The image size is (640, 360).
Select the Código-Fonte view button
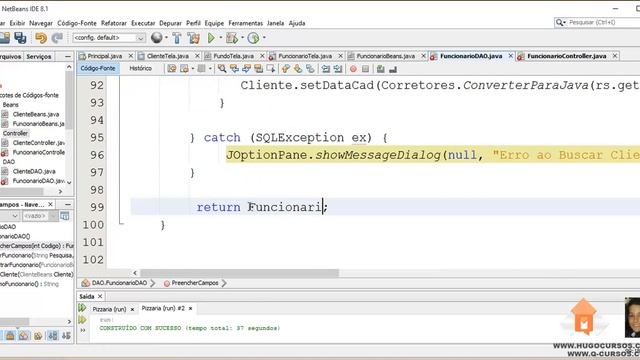pyautogui.click(x=98, y=69)
